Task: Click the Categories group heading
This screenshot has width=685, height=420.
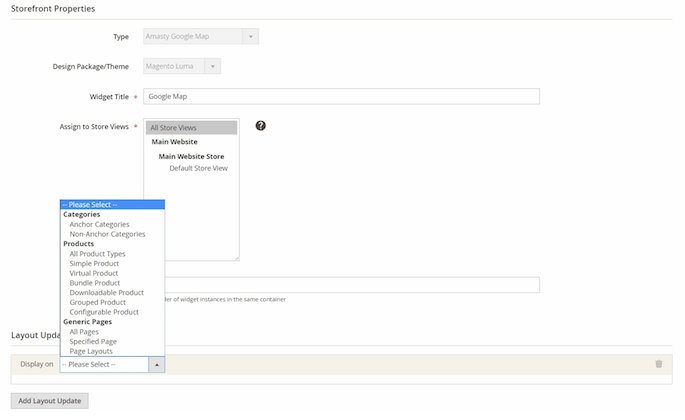Action: (x=81, y=215)
